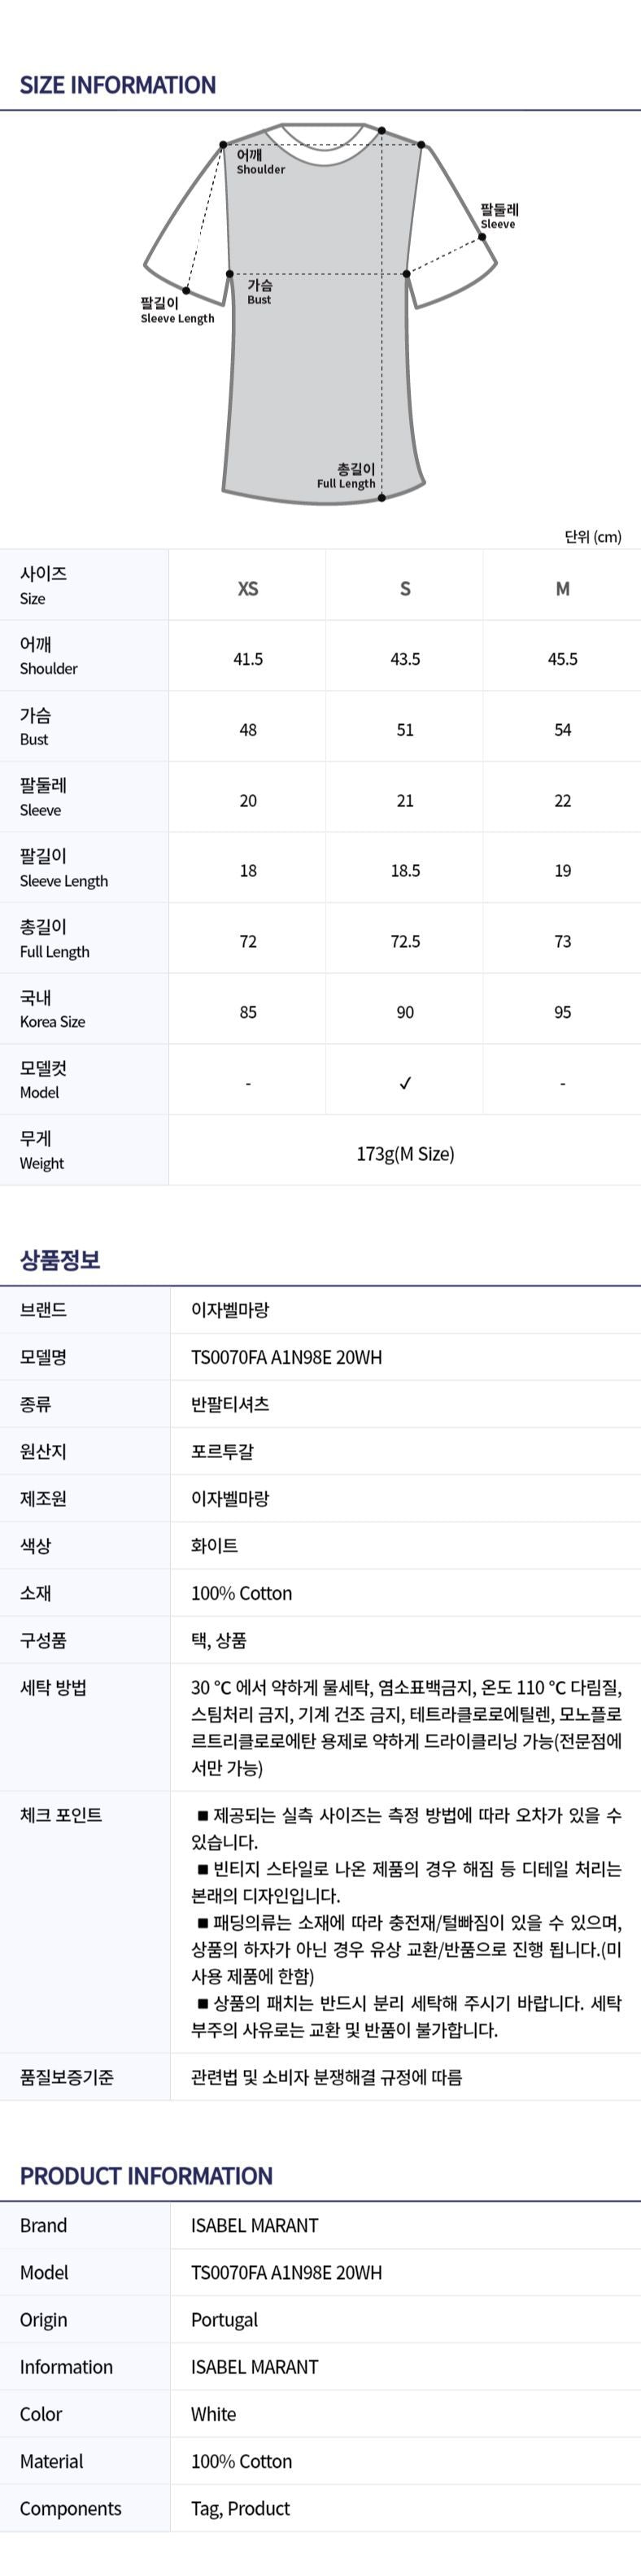The image size is (641, 2576).
Task: Click the Portugal origin value
Action: coord(224,2320)
